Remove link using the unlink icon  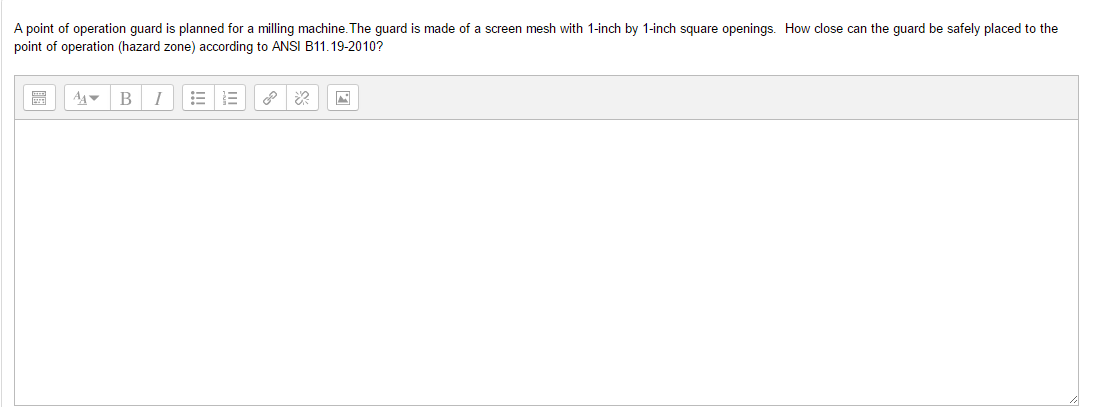coord(302,98)
